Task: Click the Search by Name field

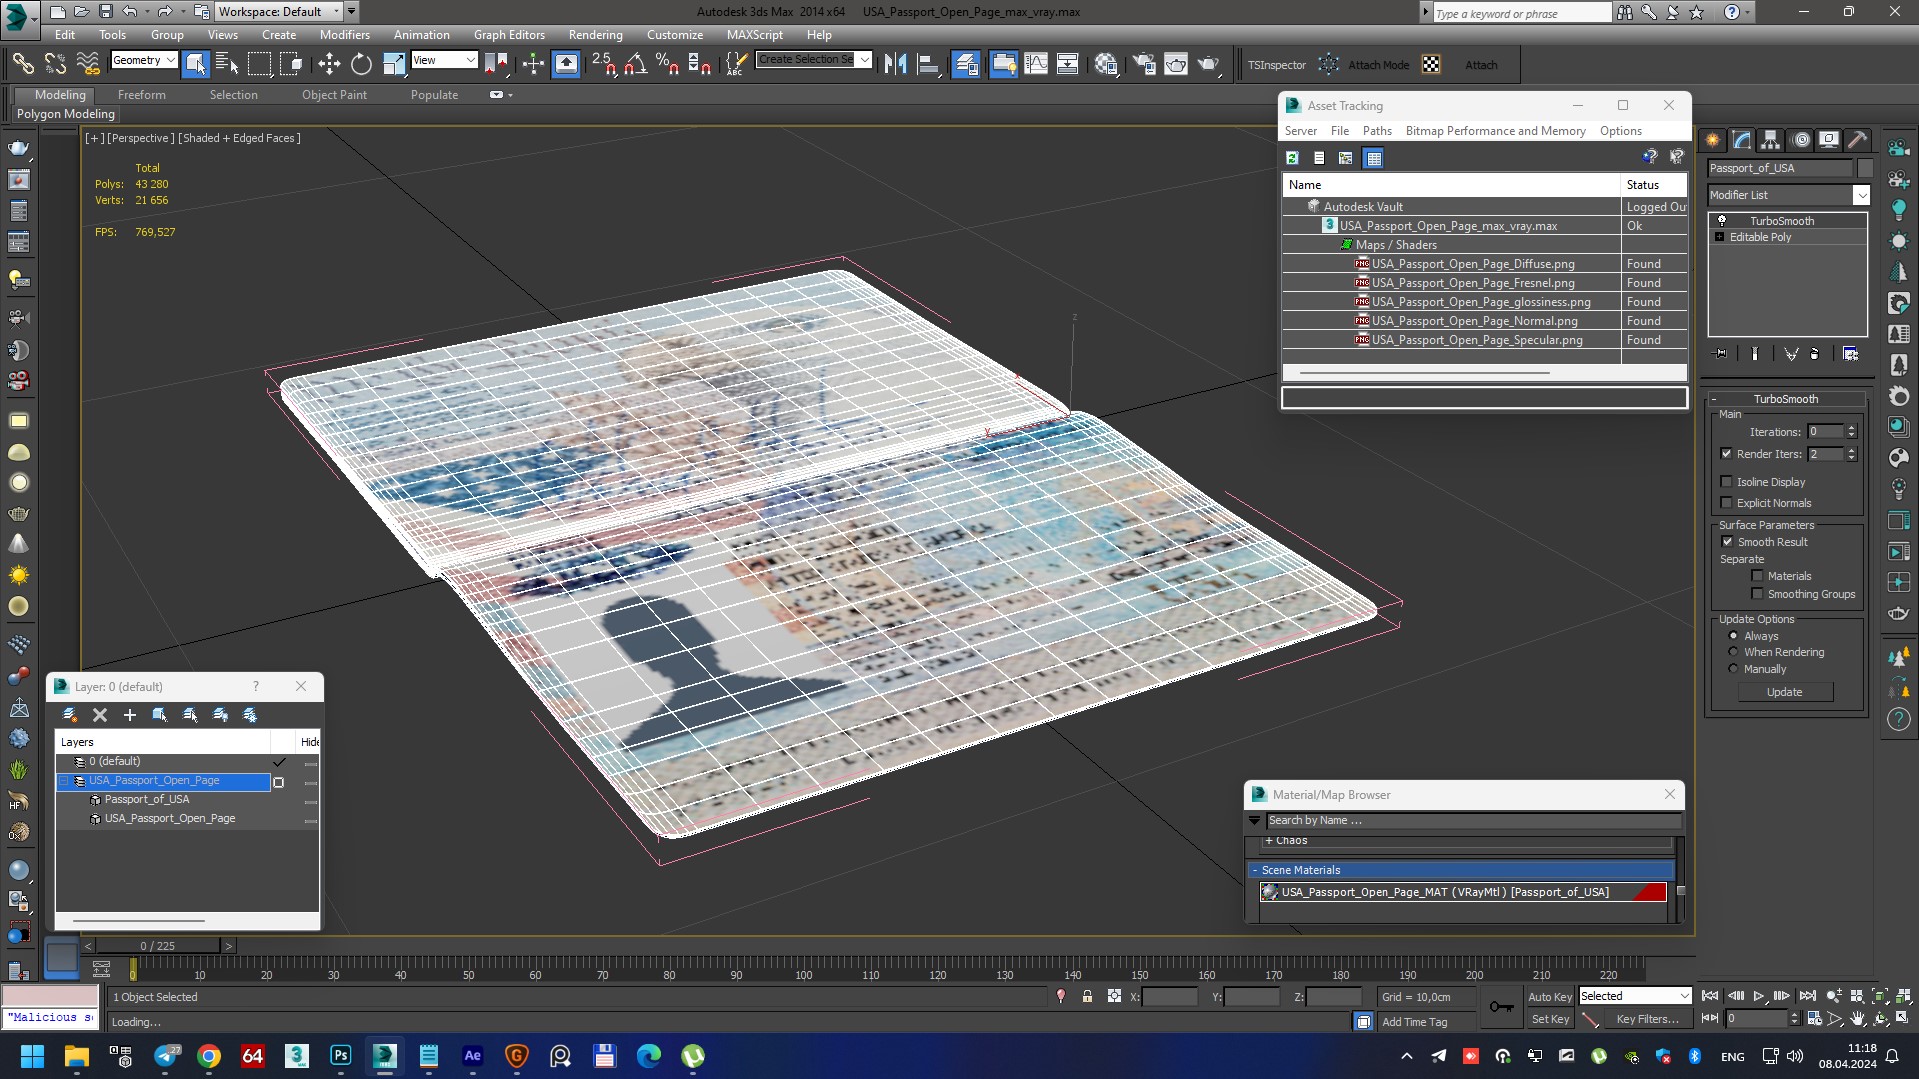Action: [1473, 821]
